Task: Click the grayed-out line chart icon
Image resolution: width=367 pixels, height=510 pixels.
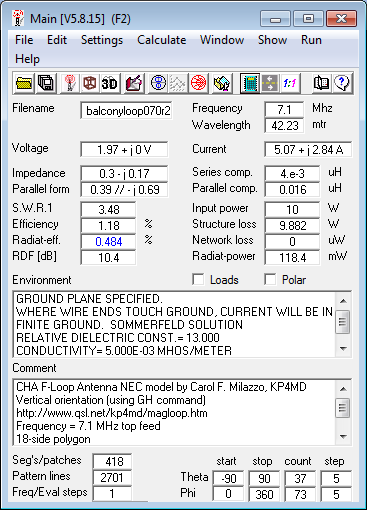Action: [x=178, y=83]
